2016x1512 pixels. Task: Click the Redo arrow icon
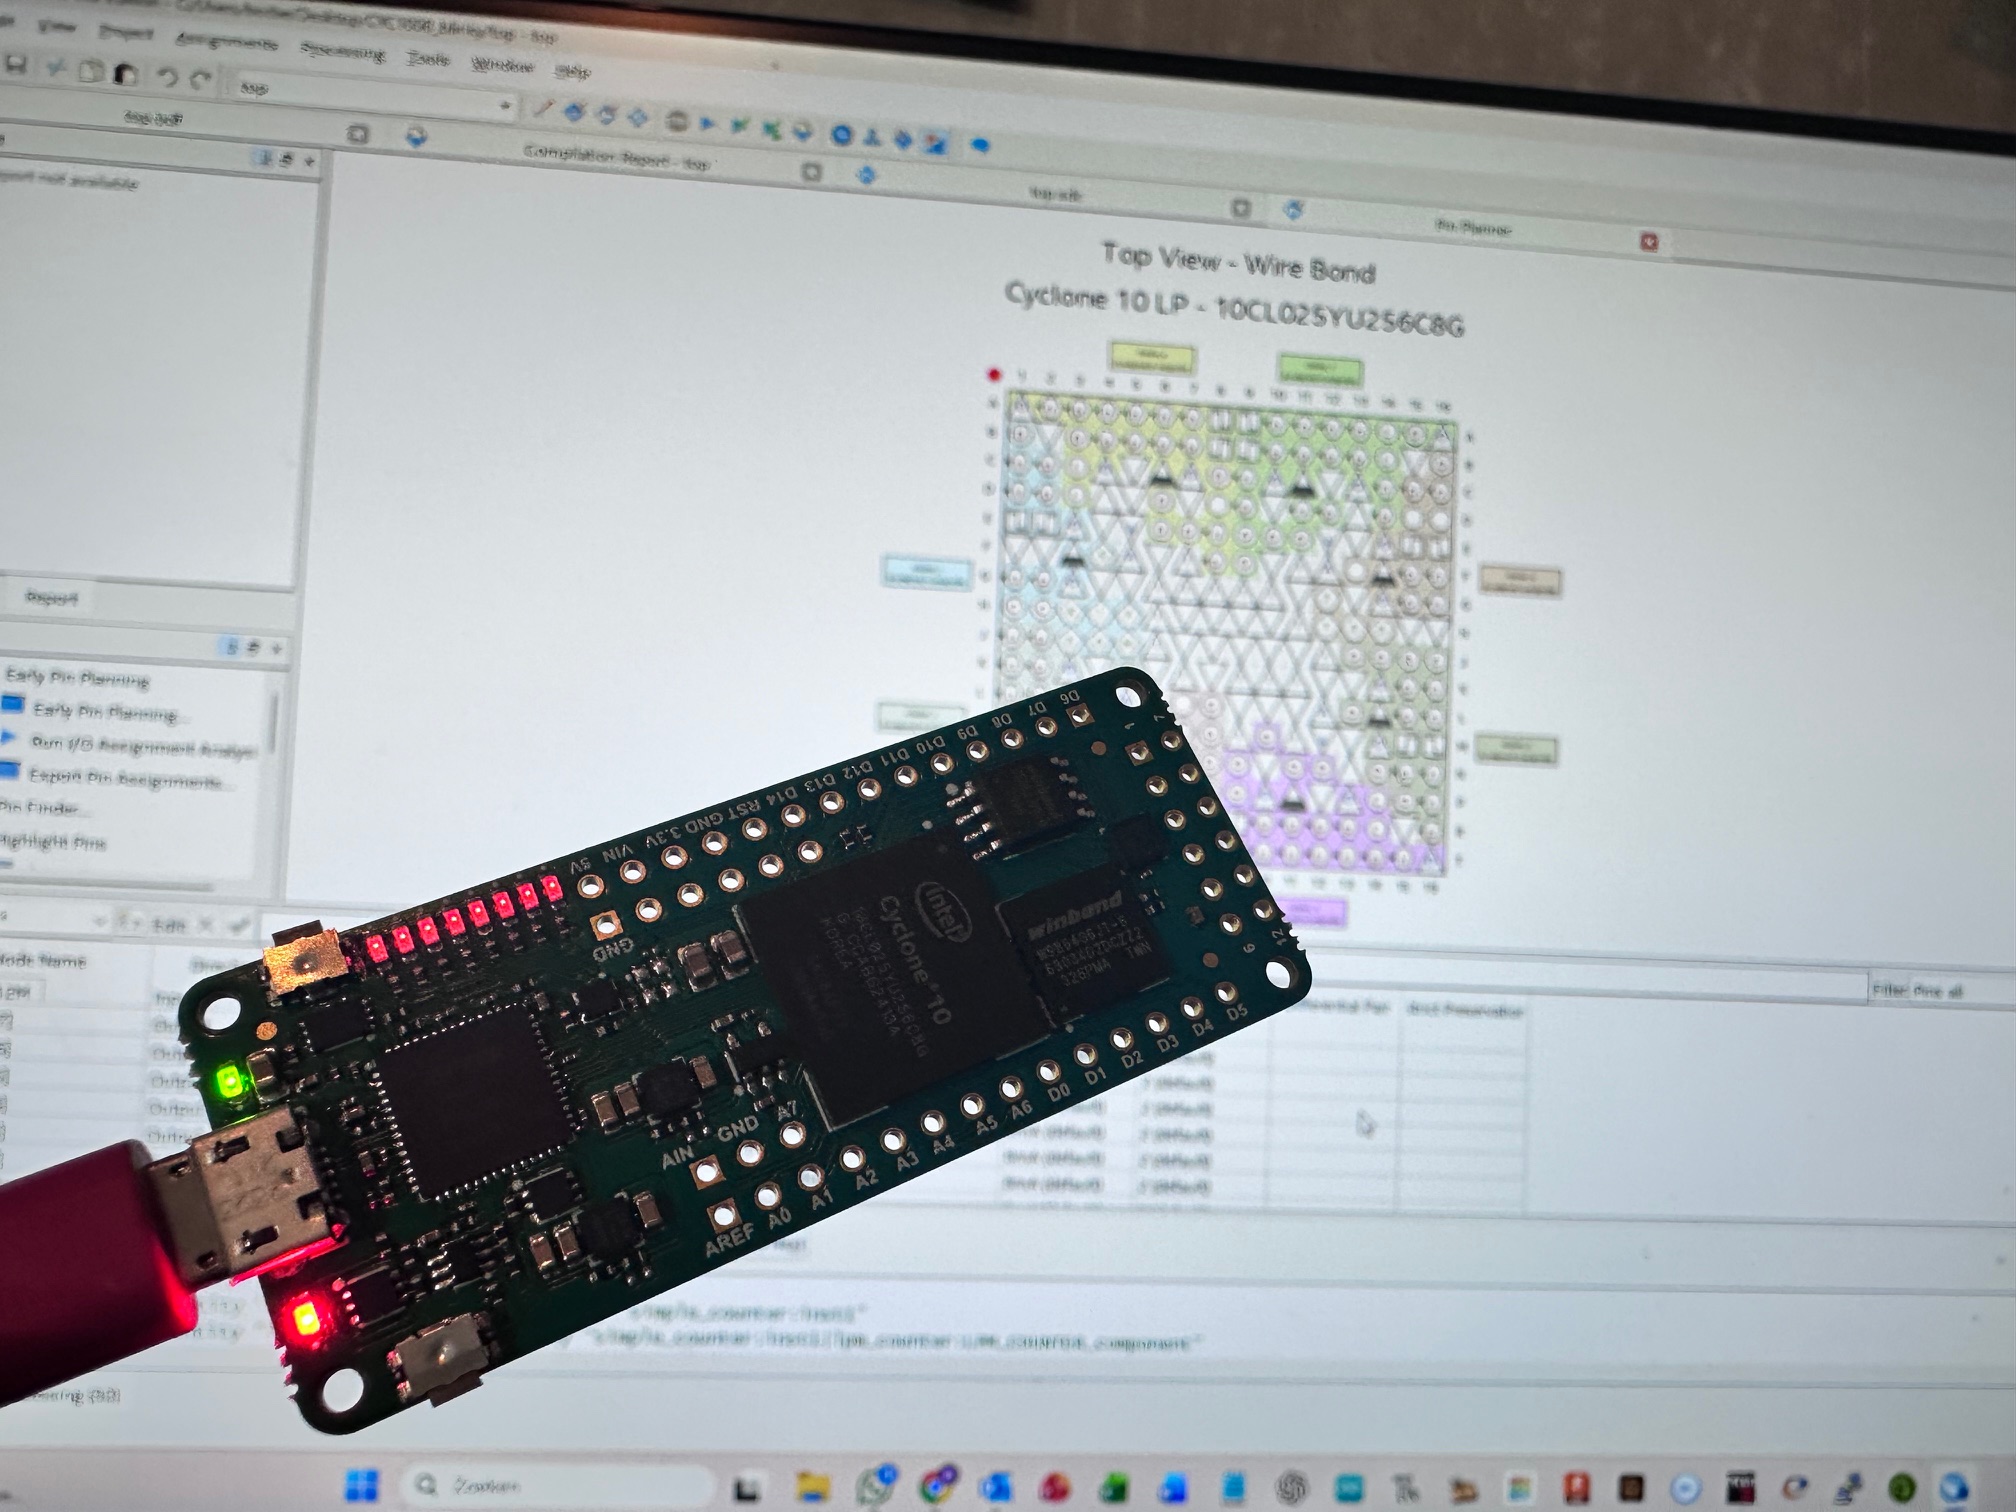(201, 78)
